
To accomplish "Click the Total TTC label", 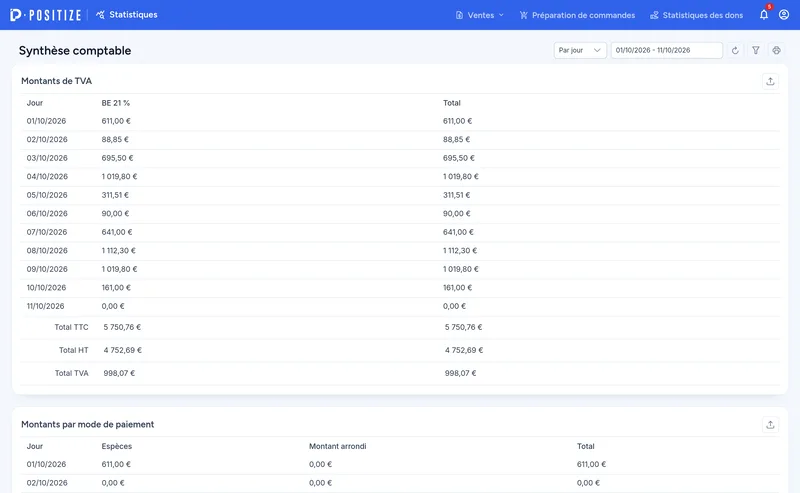I will tap(71, 327).
